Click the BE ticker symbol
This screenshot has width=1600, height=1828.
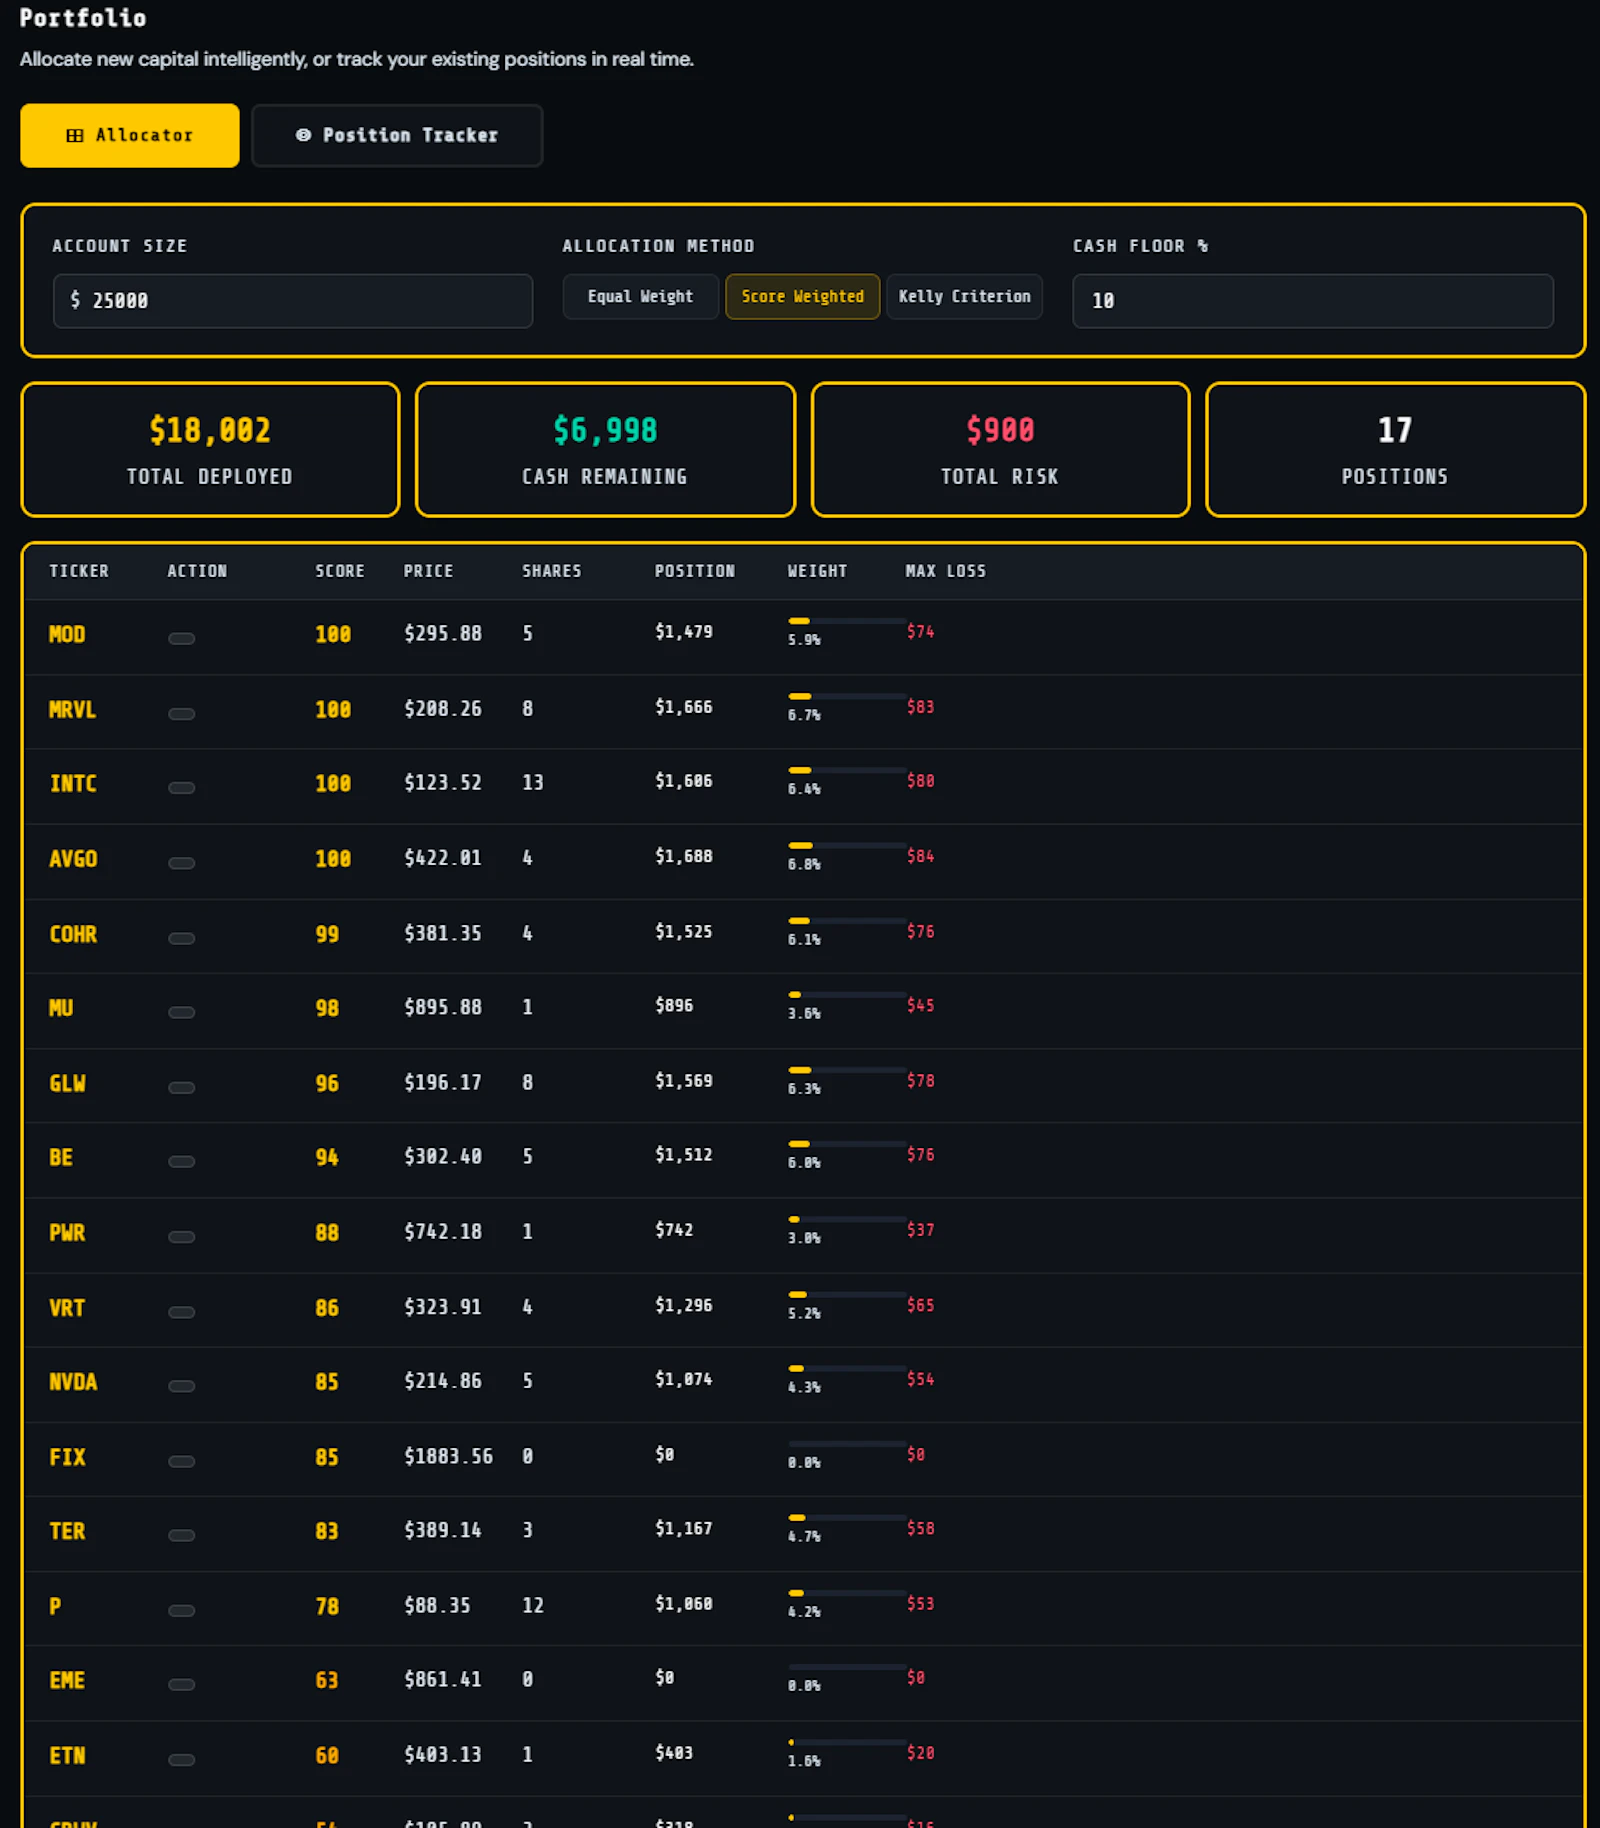[61, 1158]
